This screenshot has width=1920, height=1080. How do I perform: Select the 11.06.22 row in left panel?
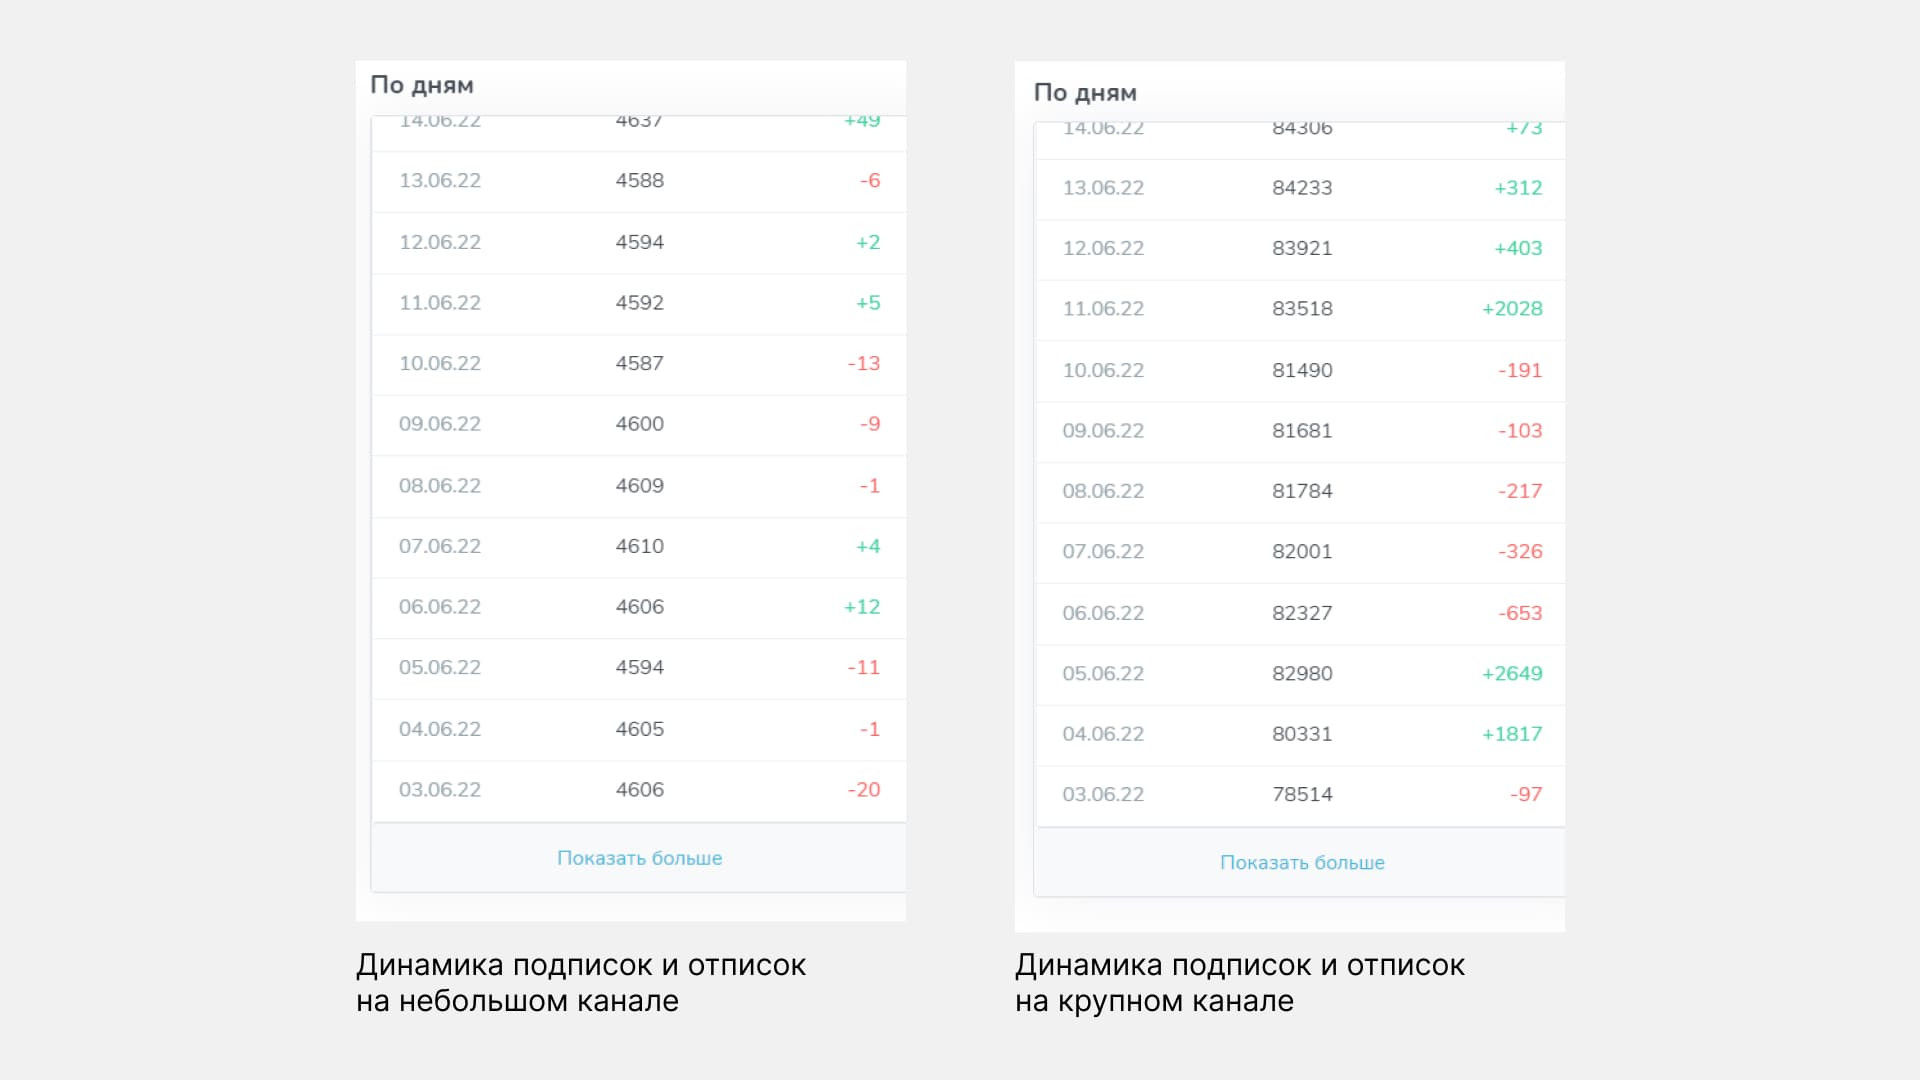pyautogui.click(x=638, y=302)
